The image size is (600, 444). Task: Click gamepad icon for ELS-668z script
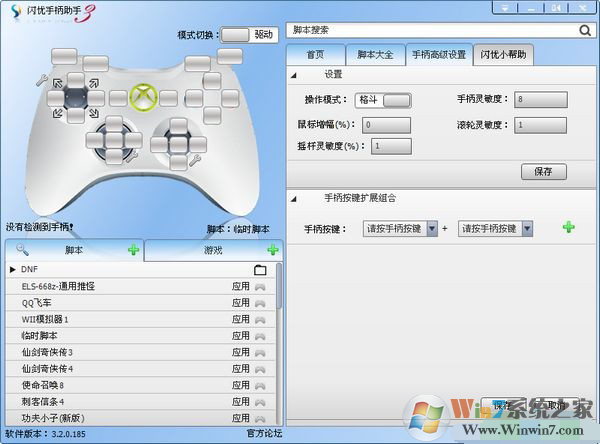[x=260, y=287]
